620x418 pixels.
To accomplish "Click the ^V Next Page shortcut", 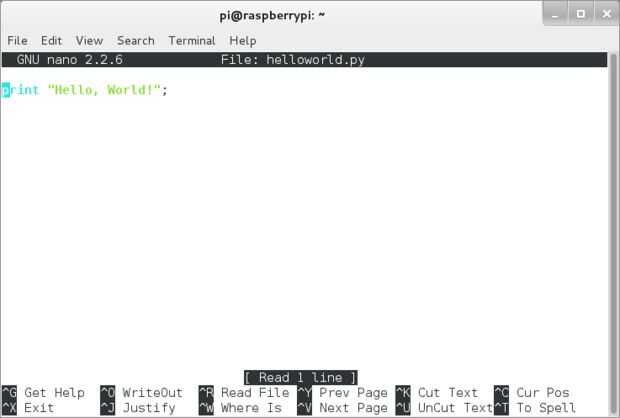I will tap(342, 408).
